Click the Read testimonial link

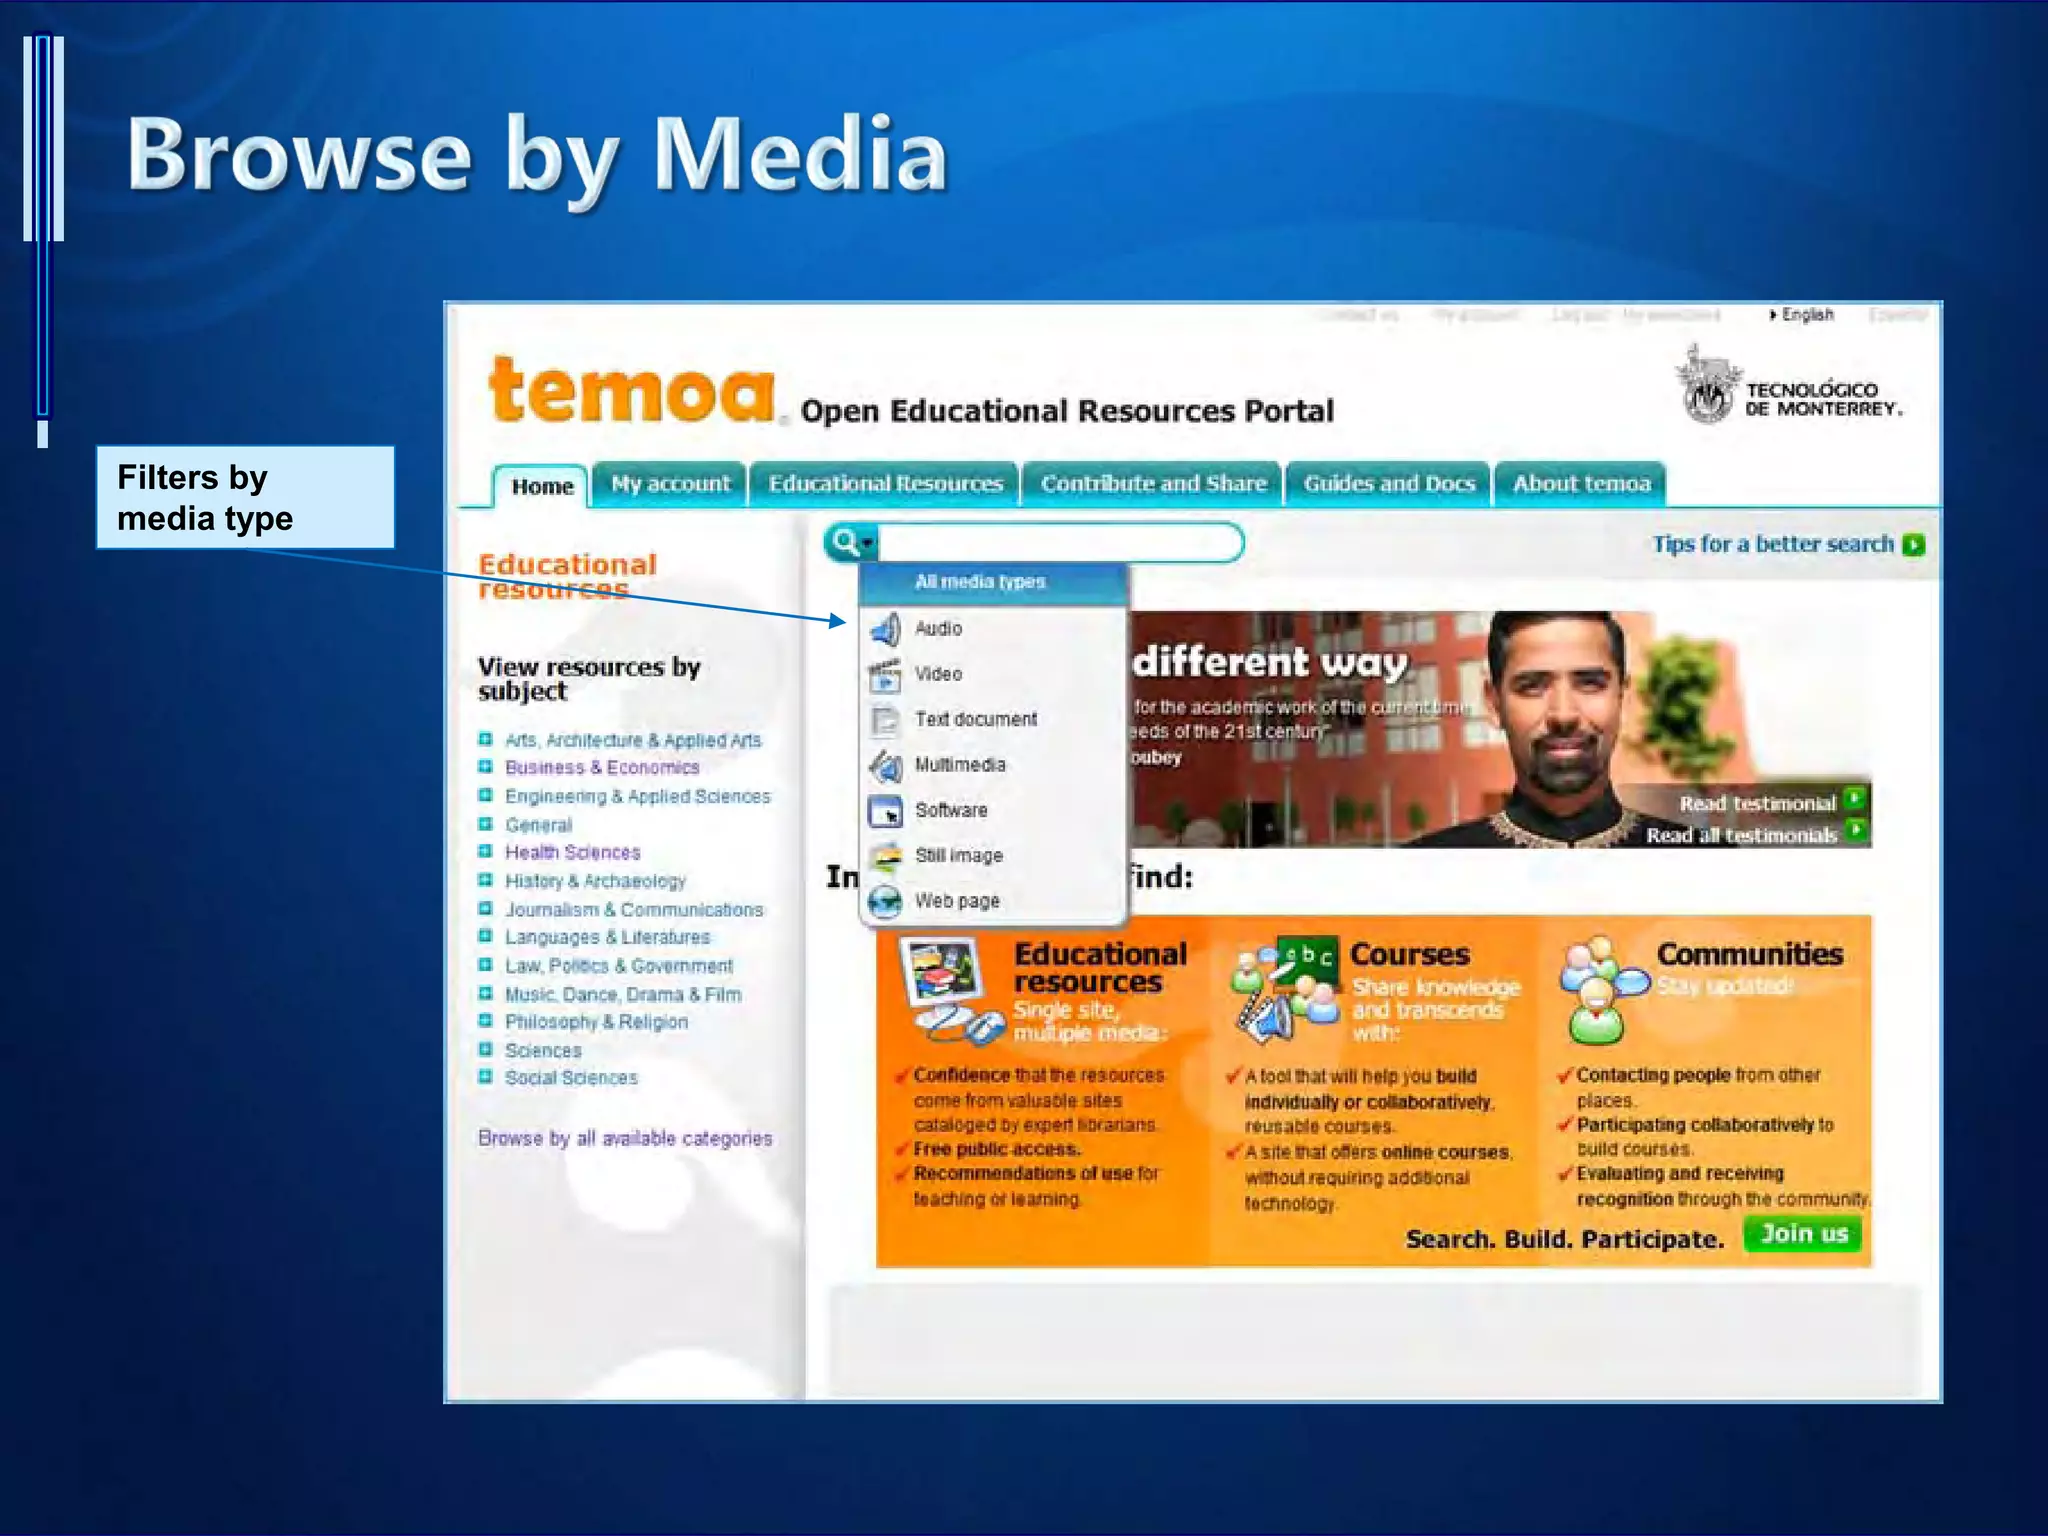point(1757,803)
